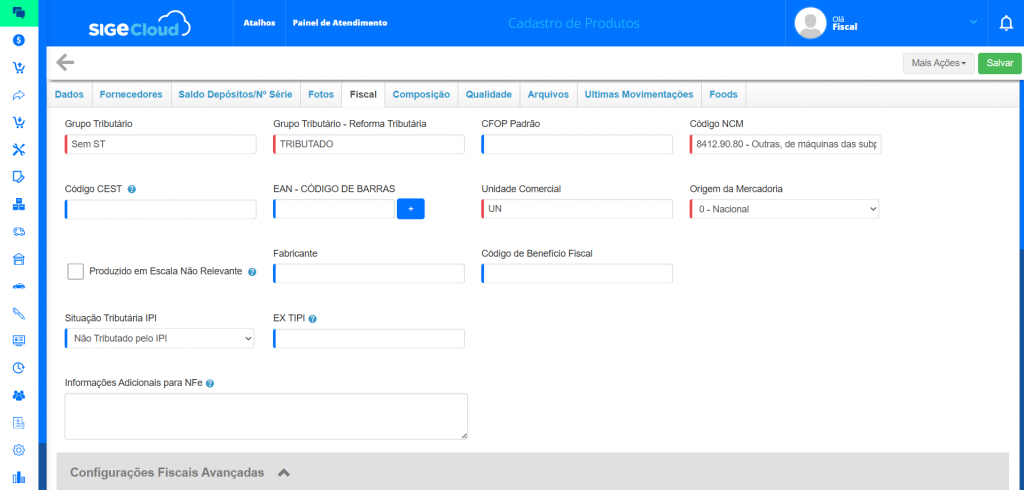Click the dollar sign finance icon
Screen dimensions: 1024x490
point(18,40)
